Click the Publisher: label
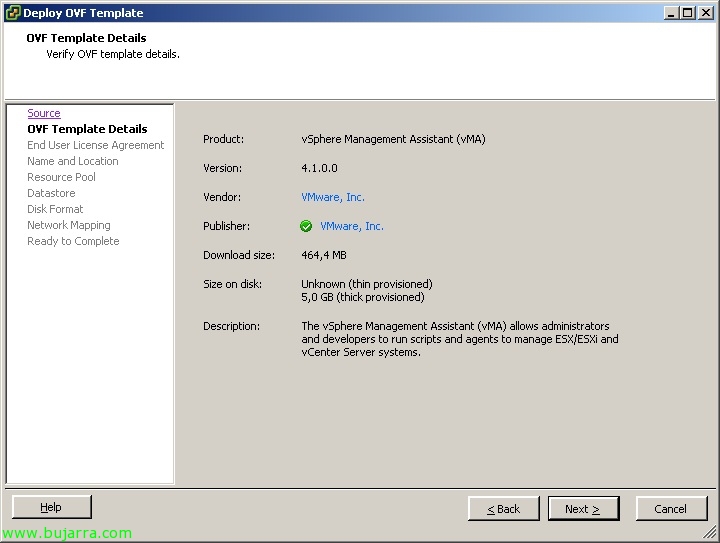Screen dimensions: 720x543 (226, 226)
